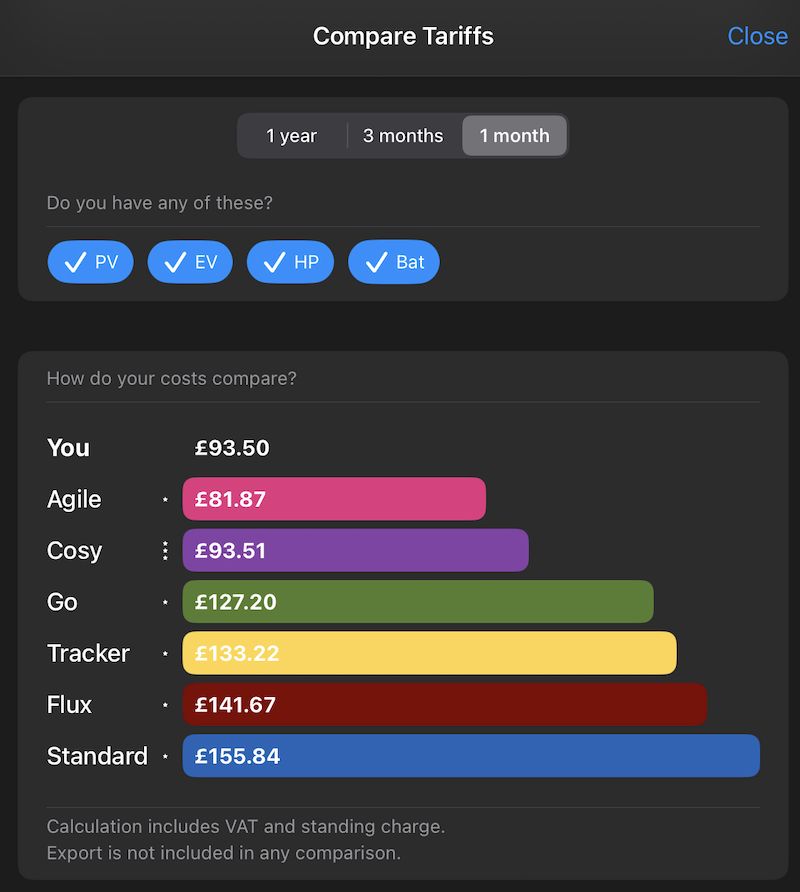
Task: Click the dot icon beside Go
Action: tap(165, 602)
